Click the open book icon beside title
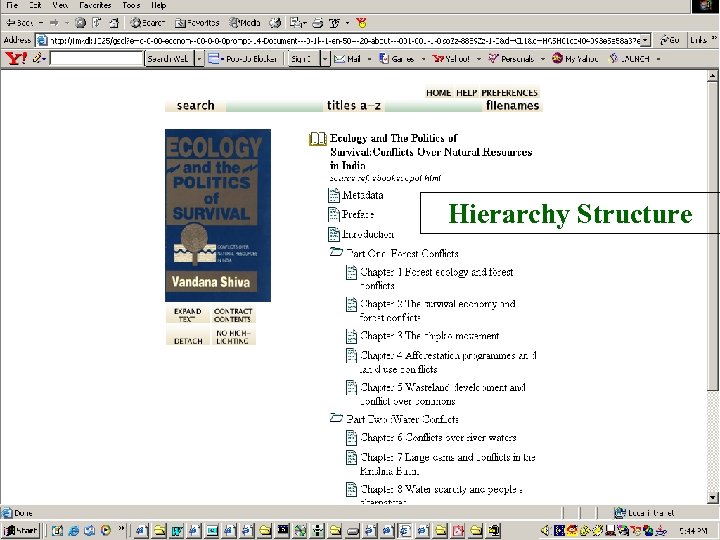The image size is (720, 540). pos(318,139)
